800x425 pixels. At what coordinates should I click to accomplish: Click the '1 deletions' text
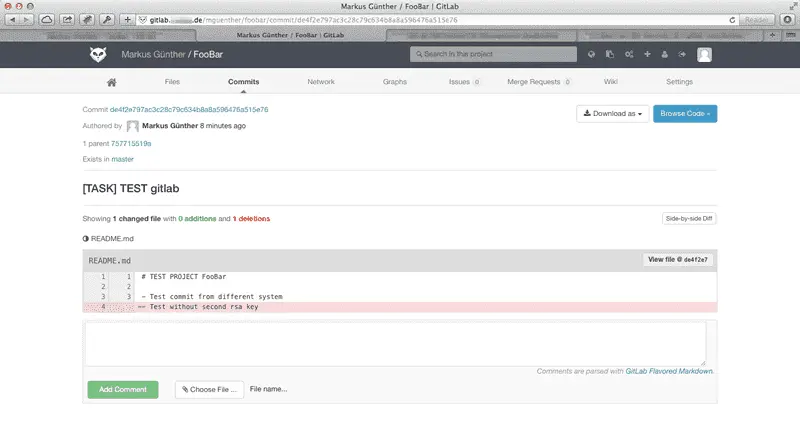click(x=252, y=218)
